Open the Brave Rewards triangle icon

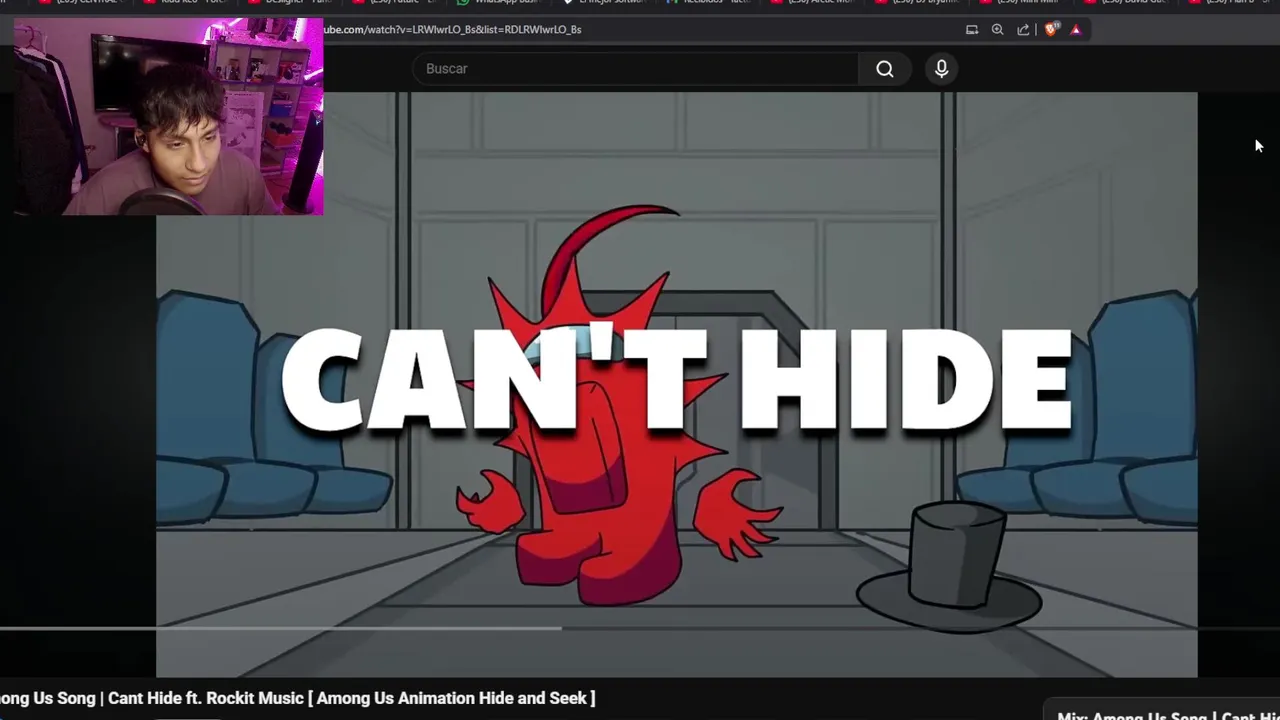(1076, 30)
